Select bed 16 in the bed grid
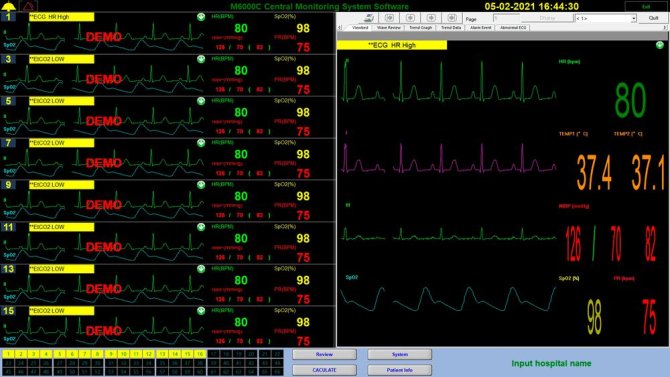 (x=200, y=354)
